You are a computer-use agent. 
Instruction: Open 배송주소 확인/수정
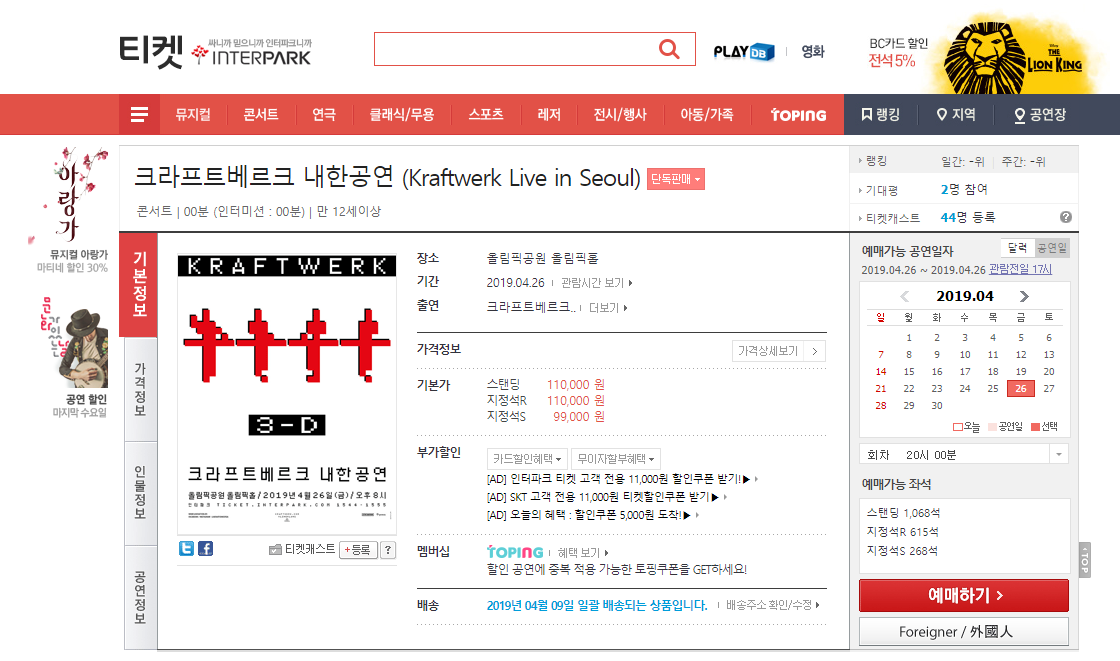[772, 605]
